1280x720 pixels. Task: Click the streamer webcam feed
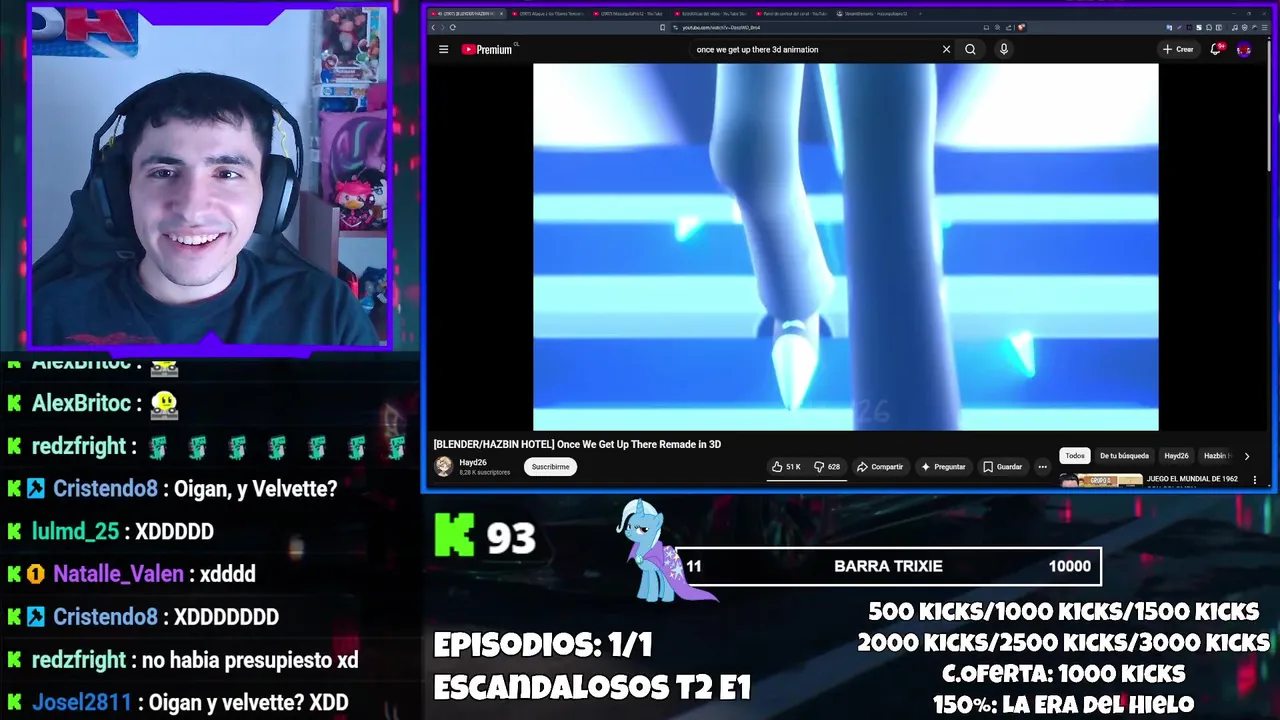click(209, 177)
